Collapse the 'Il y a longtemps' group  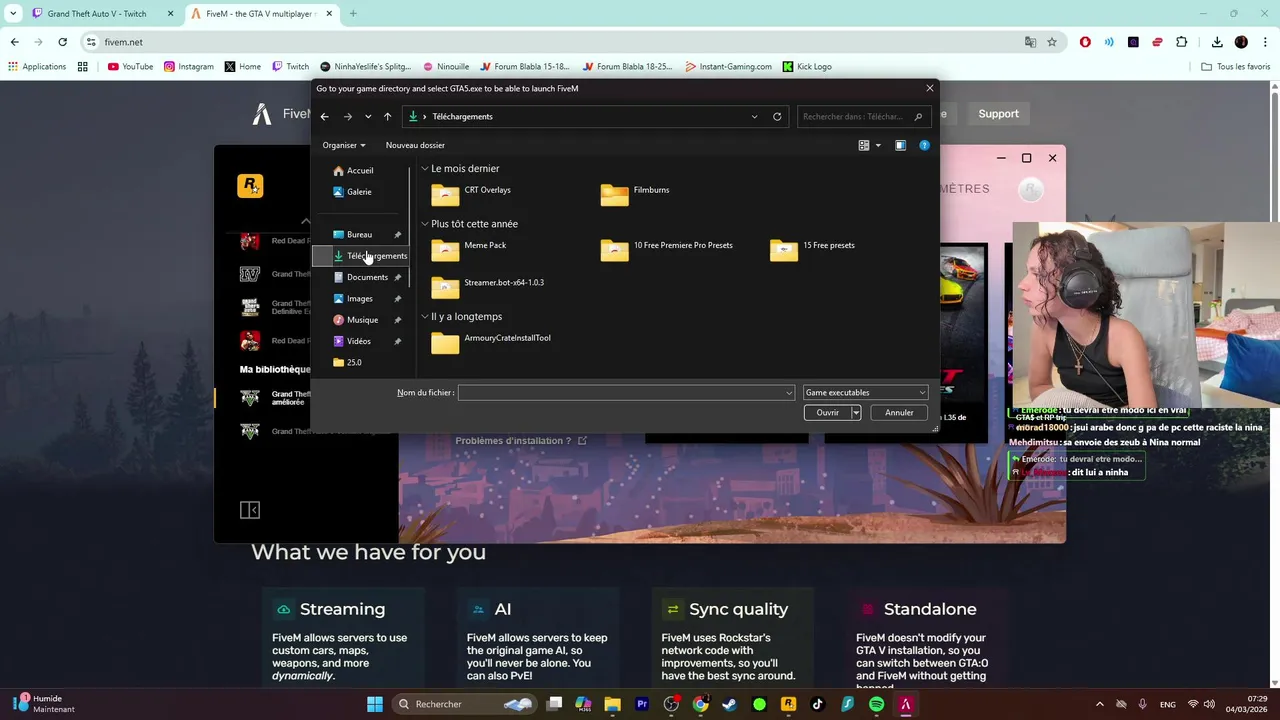[425, 317]
